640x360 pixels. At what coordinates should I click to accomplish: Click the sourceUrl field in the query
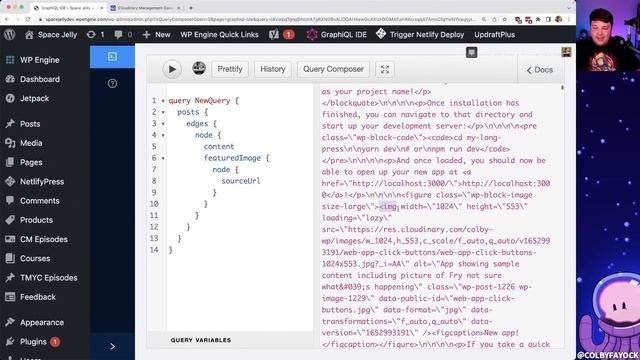coord(240,181)
